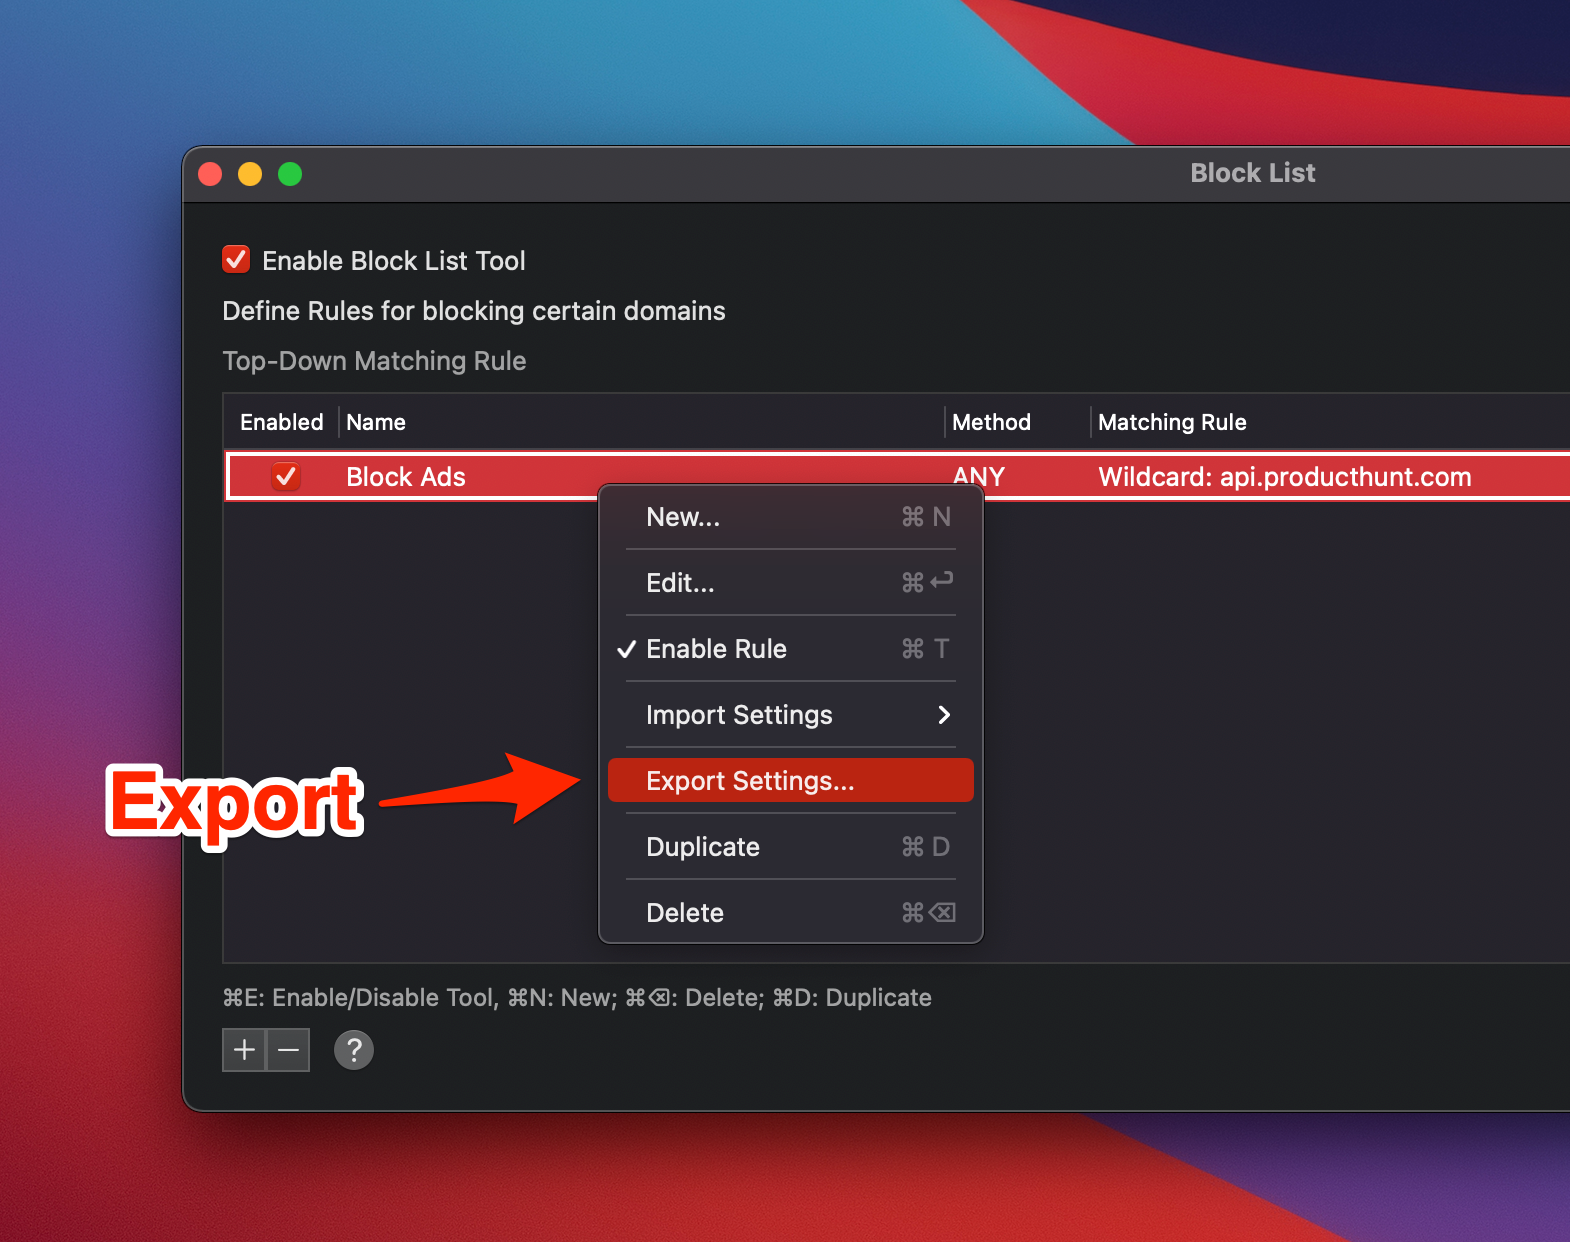Select the Block Ads rule name
Viewport: 1570px width, 1242px height.
tap(406, 477)
